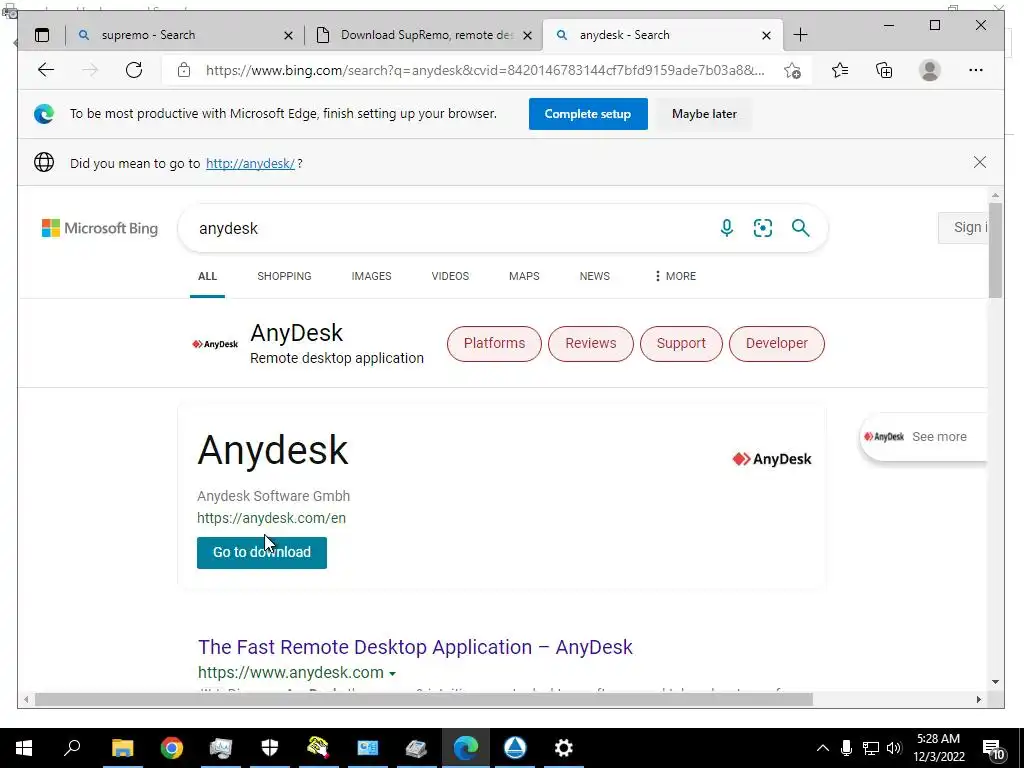Open network status in tray
This screenshot has width=1024, height=768.
tap(871, 748)
